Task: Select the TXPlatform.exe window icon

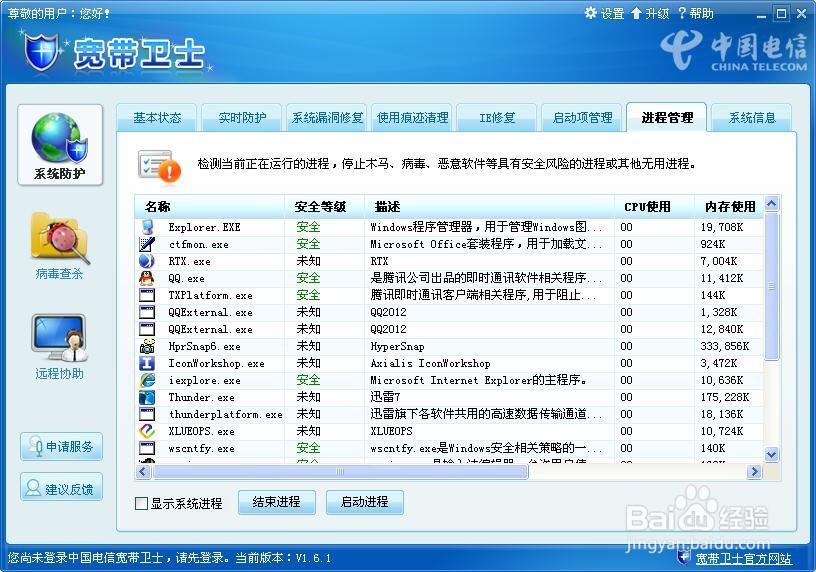Action: click(147, 295)
